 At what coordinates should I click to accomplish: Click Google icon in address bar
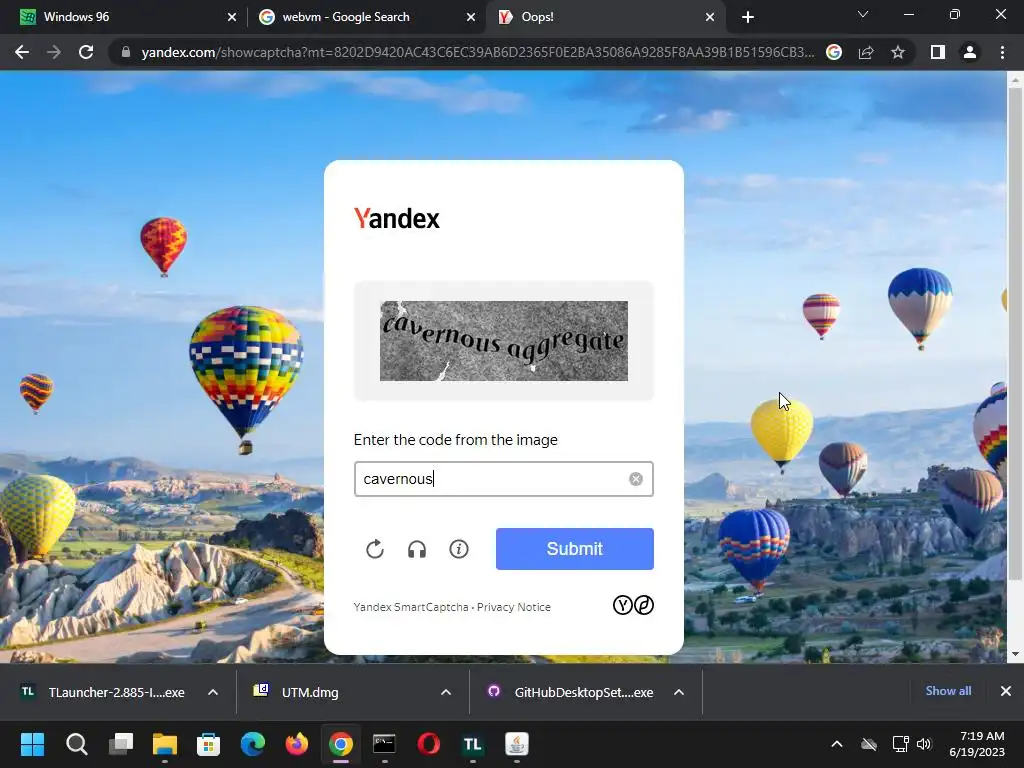point(834,52)
